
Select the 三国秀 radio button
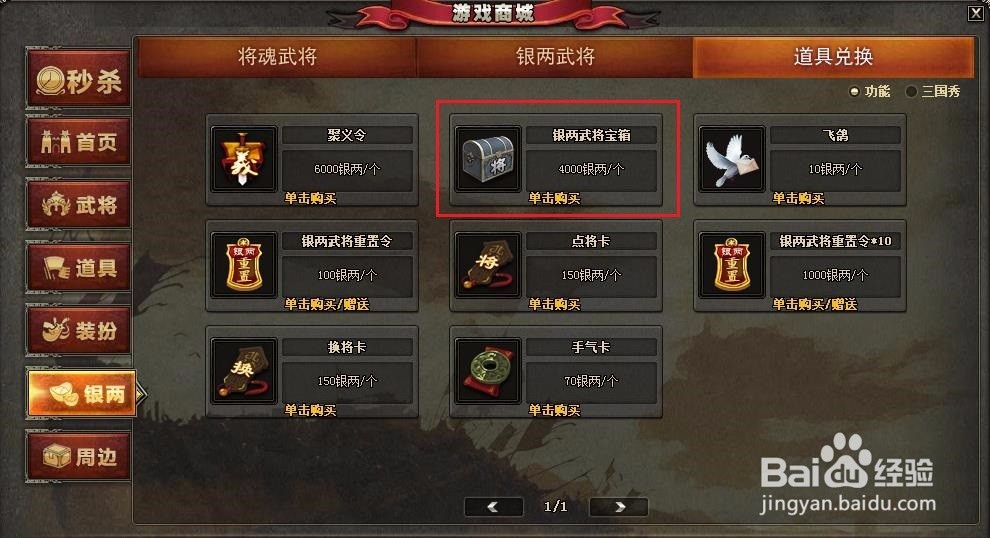point(911,92)
